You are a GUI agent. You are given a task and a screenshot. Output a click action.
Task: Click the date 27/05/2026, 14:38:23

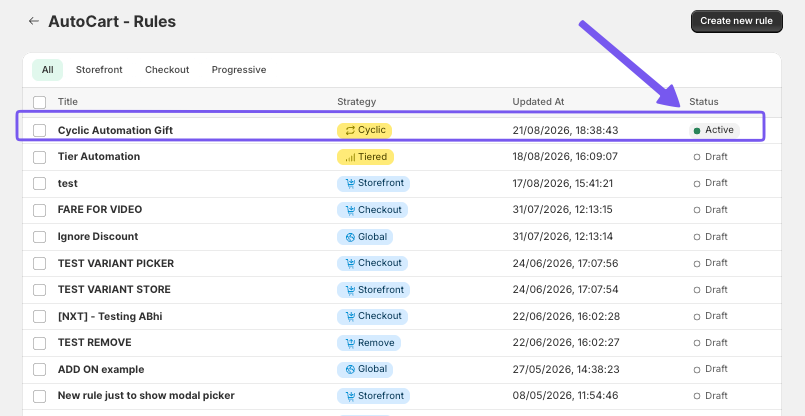[x=566, y=369]
